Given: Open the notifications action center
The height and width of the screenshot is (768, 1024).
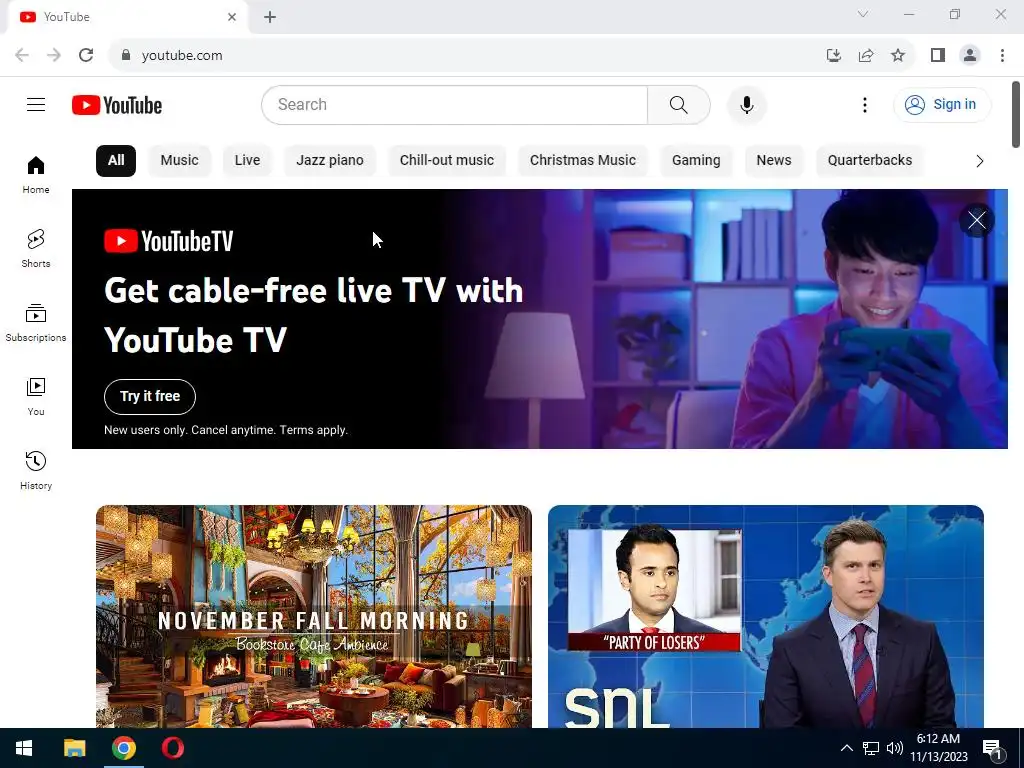Looking at the screenshot, I should (993, 749).
